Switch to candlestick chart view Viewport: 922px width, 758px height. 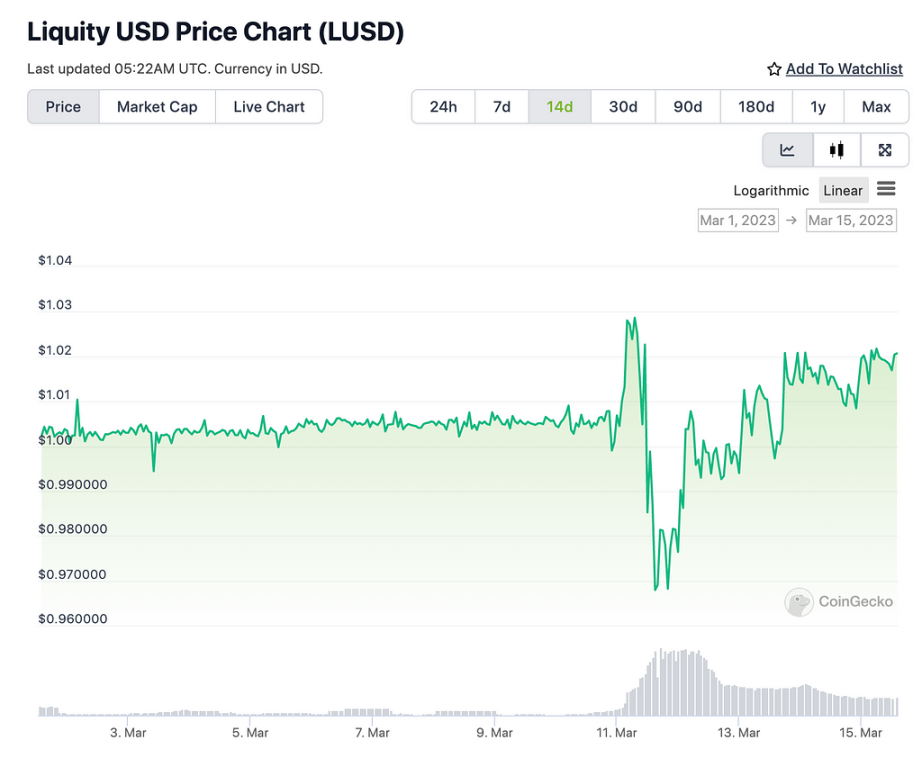point(836,150)
